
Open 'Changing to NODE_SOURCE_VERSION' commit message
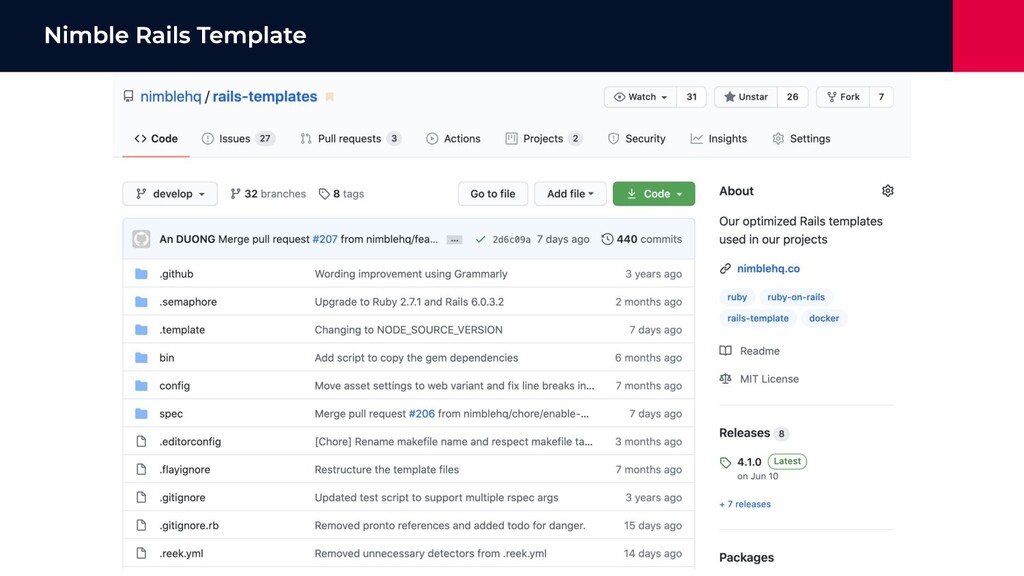click(408, 330)
